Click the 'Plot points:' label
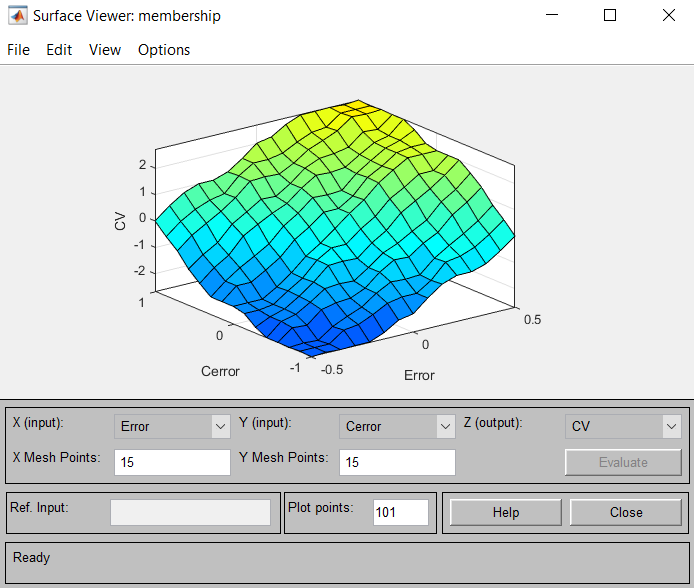 coord(320,507)
